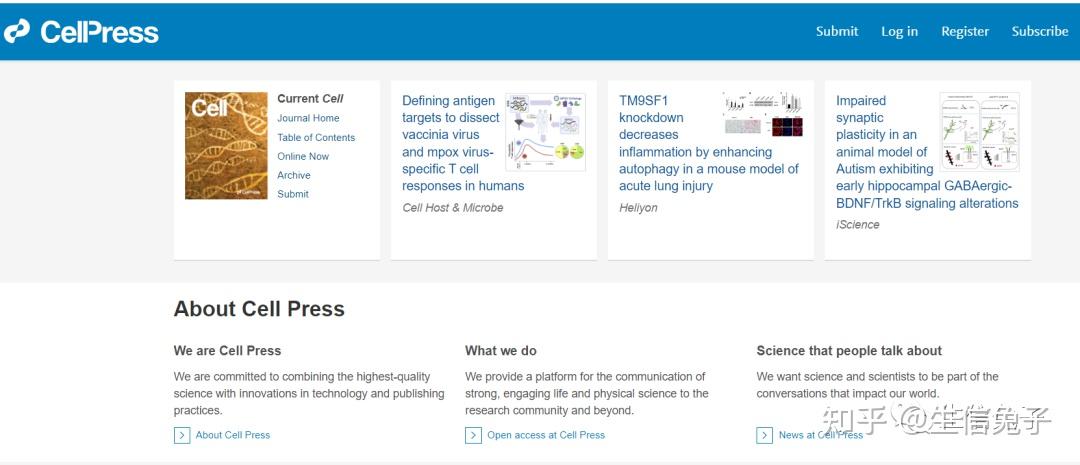
Task: Click the Online Now link
Action: [x=303, y=156]
